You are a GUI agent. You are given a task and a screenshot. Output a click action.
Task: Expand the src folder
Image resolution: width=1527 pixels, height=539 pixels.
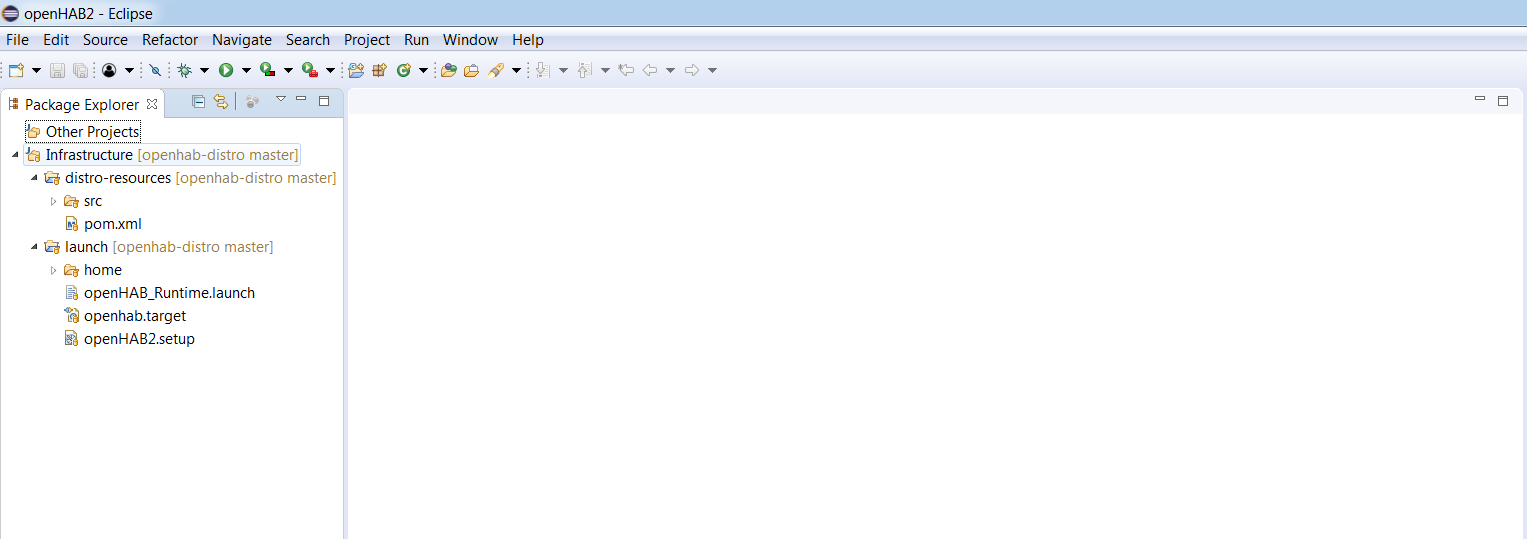coord(54,201)
